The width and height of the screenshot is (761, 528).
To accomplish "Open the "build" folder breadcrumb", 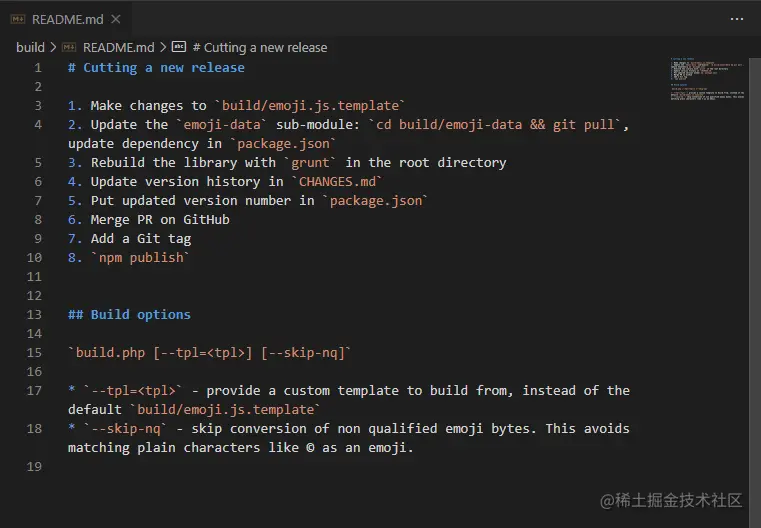I will click(x=30, y=47).
